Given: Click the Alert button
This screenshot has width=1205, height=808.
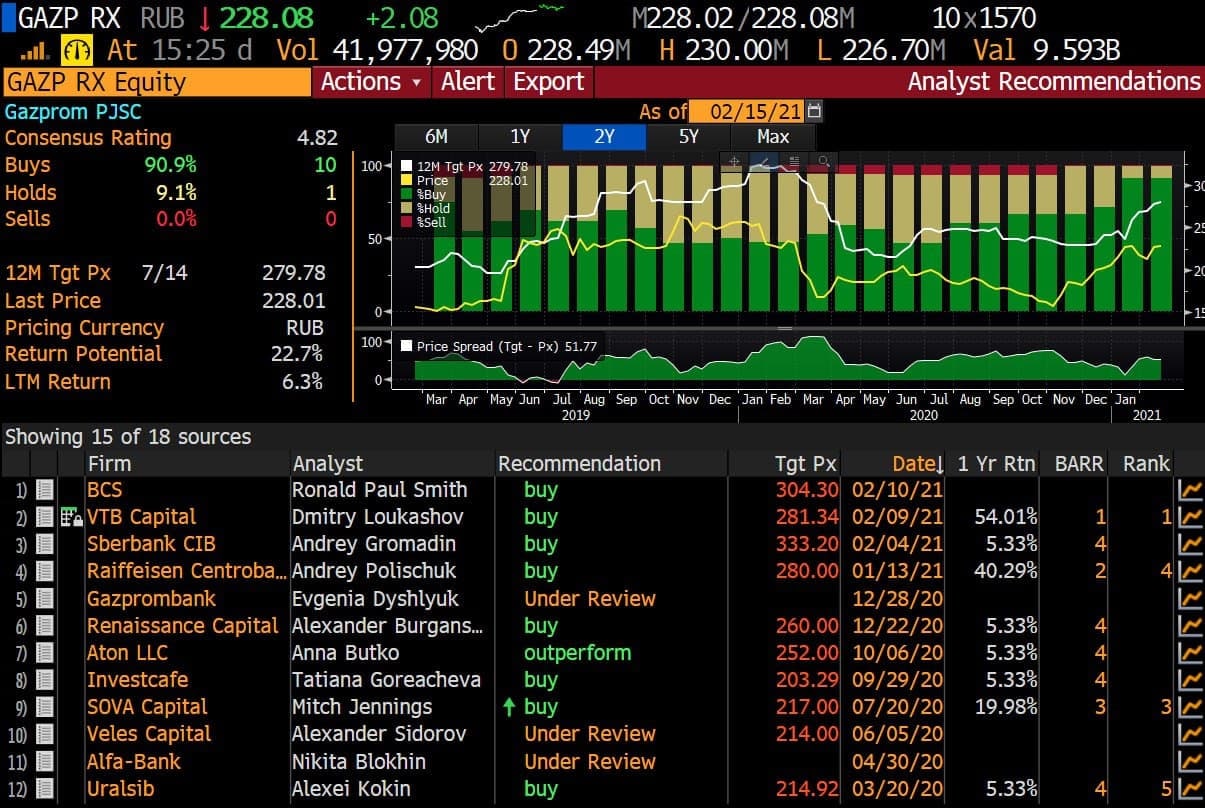Looking at the screenshot, I should coord(468,82).
